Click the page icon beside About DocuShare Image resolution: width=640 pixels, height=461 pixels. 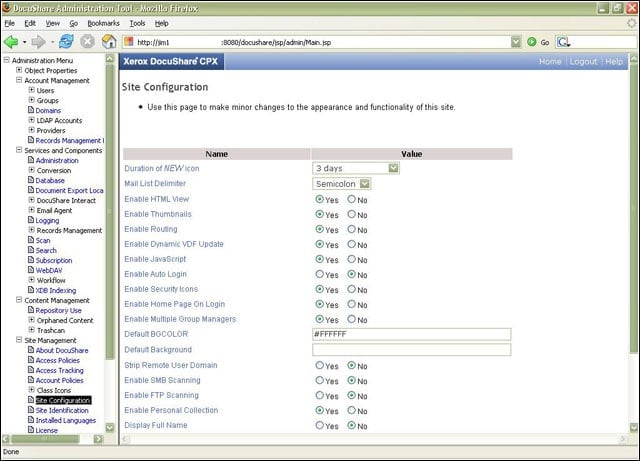point(31,350)
